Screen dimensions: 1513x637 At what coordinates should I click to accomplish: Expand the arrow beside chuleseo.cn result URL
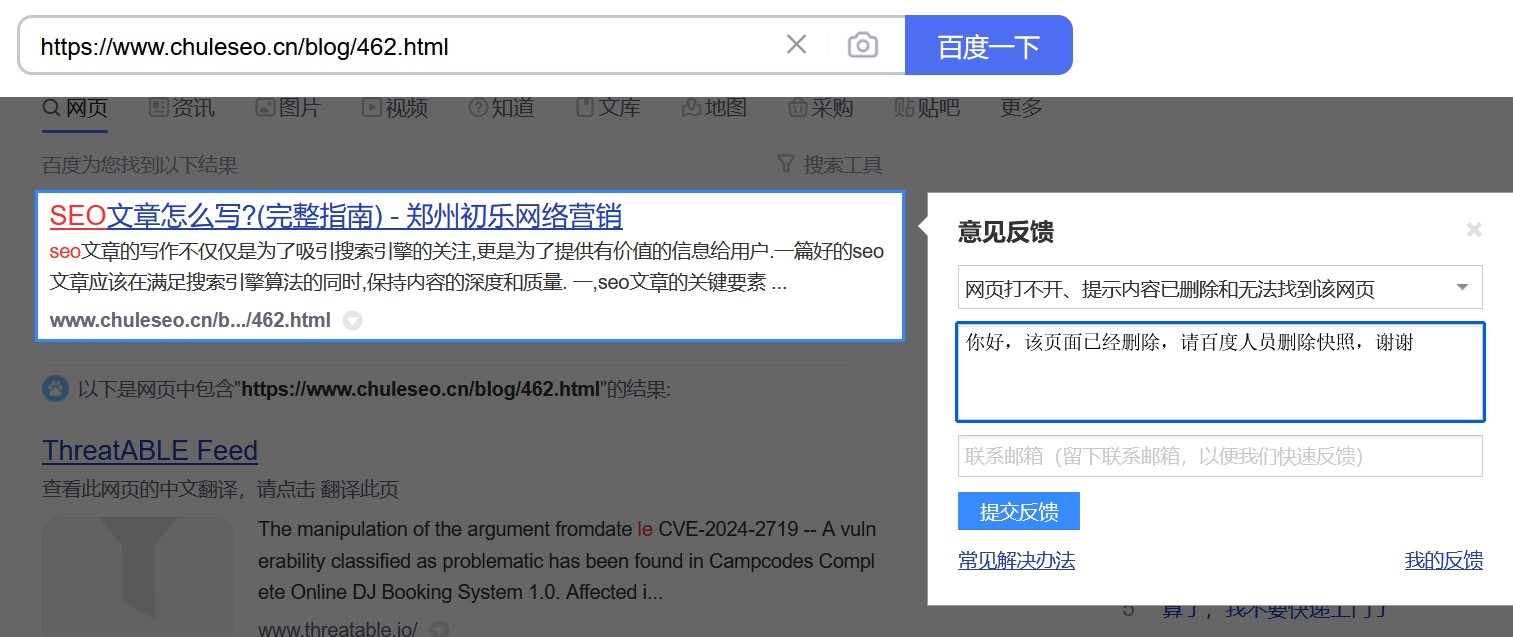click(x=352, y=321)
